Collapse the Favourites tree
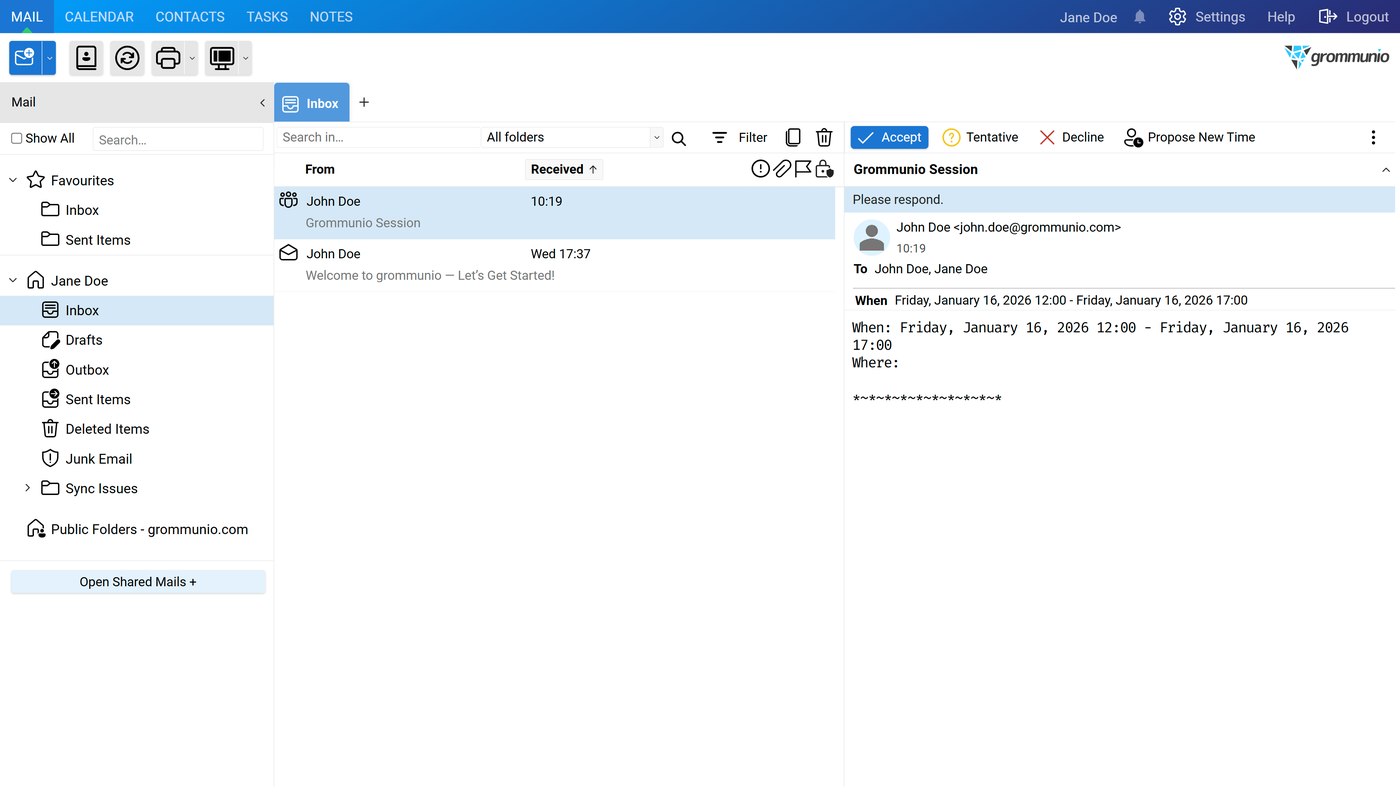Screen dimensions: 1400x788 [13, 180]
